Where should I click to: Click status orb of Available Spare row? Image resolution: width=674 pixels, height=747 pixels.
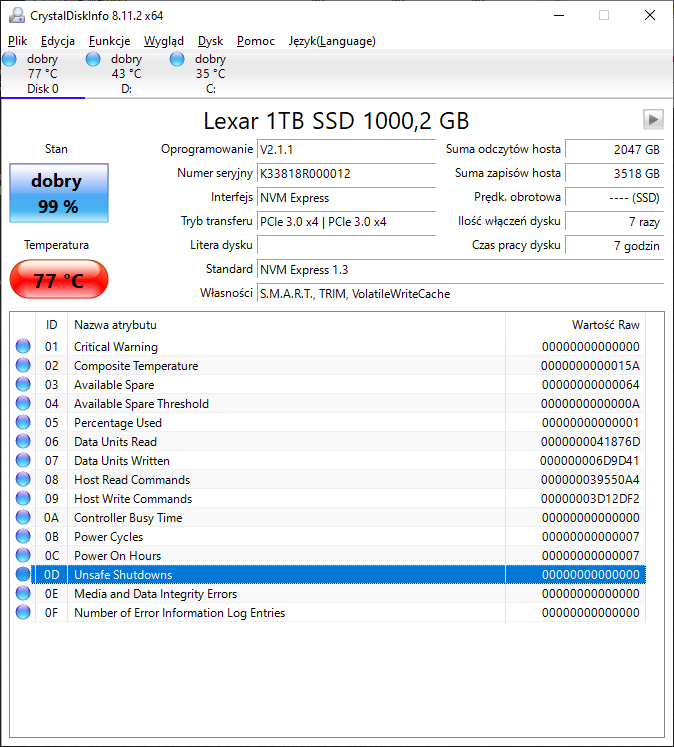click(23, 384)
